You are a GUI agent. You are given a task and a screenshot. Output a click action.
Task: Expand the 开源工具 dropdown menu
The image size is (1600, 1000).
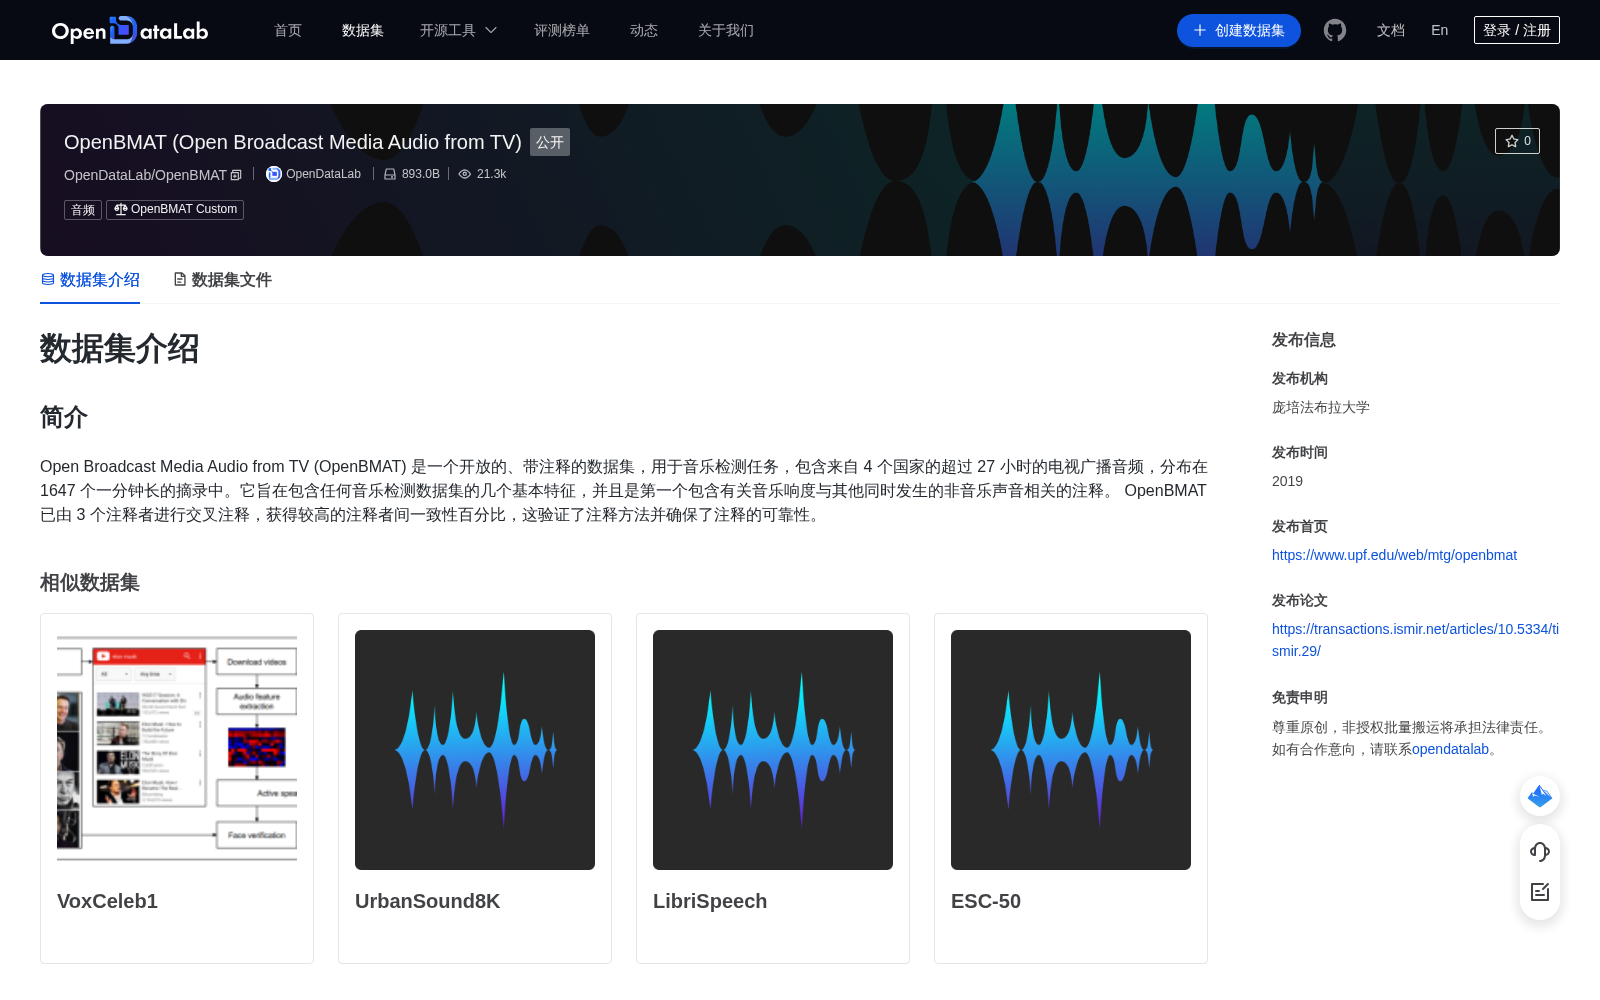tap(458, 30)
